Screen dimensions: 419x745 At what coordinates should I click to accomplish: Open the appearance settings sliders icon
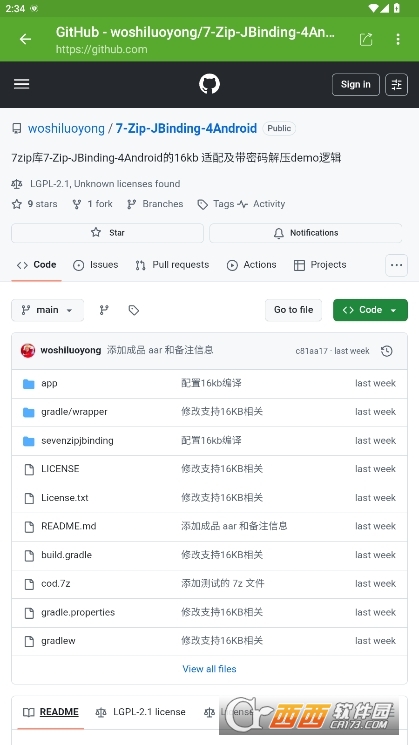point(396,85)
